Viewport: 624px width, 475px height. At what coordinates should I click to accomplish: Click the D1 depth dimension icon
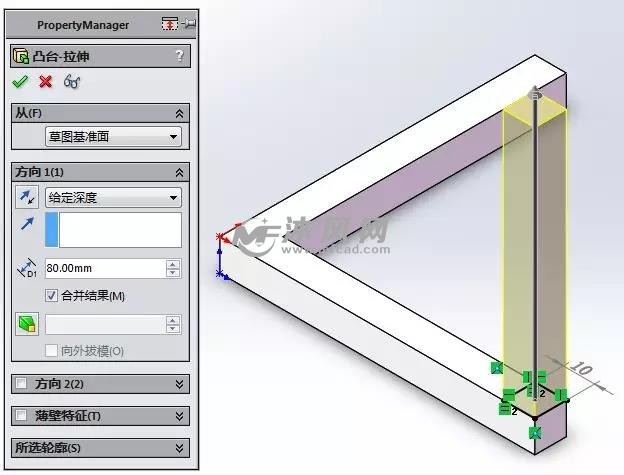(27, 268)
